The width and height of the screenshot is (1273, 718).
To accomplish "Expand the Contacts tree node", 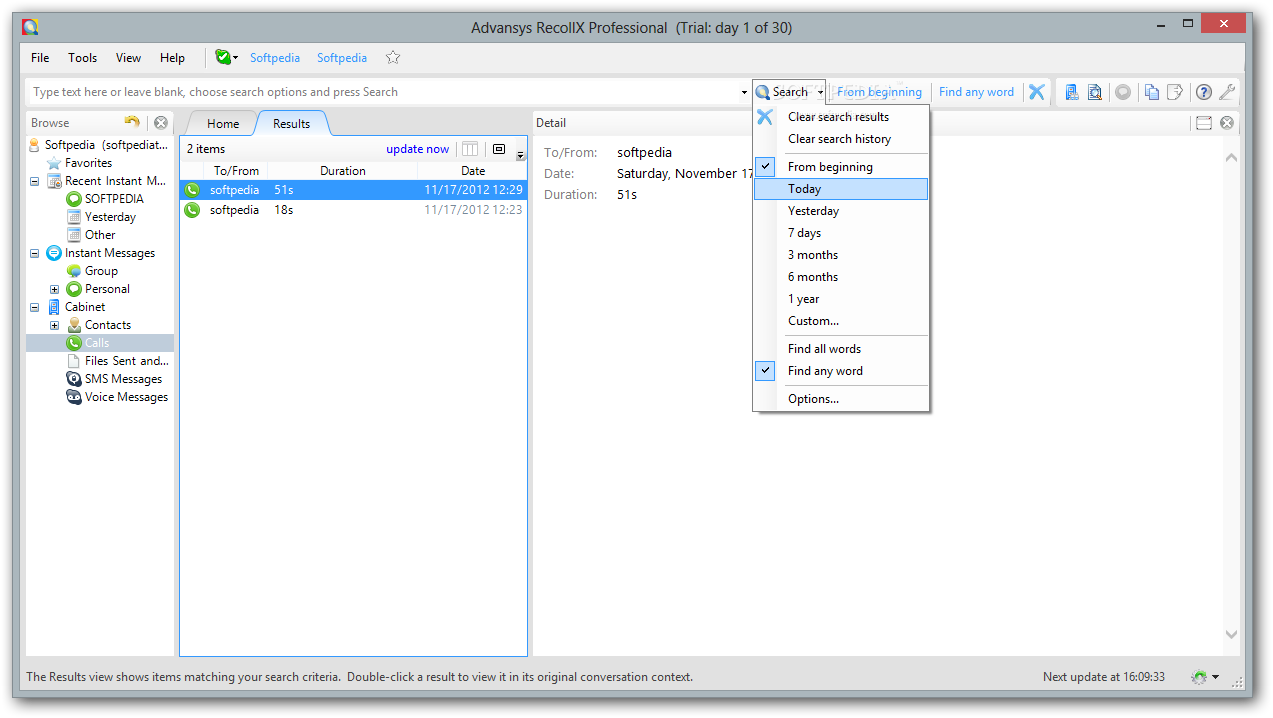I will (x=54, y=325).
